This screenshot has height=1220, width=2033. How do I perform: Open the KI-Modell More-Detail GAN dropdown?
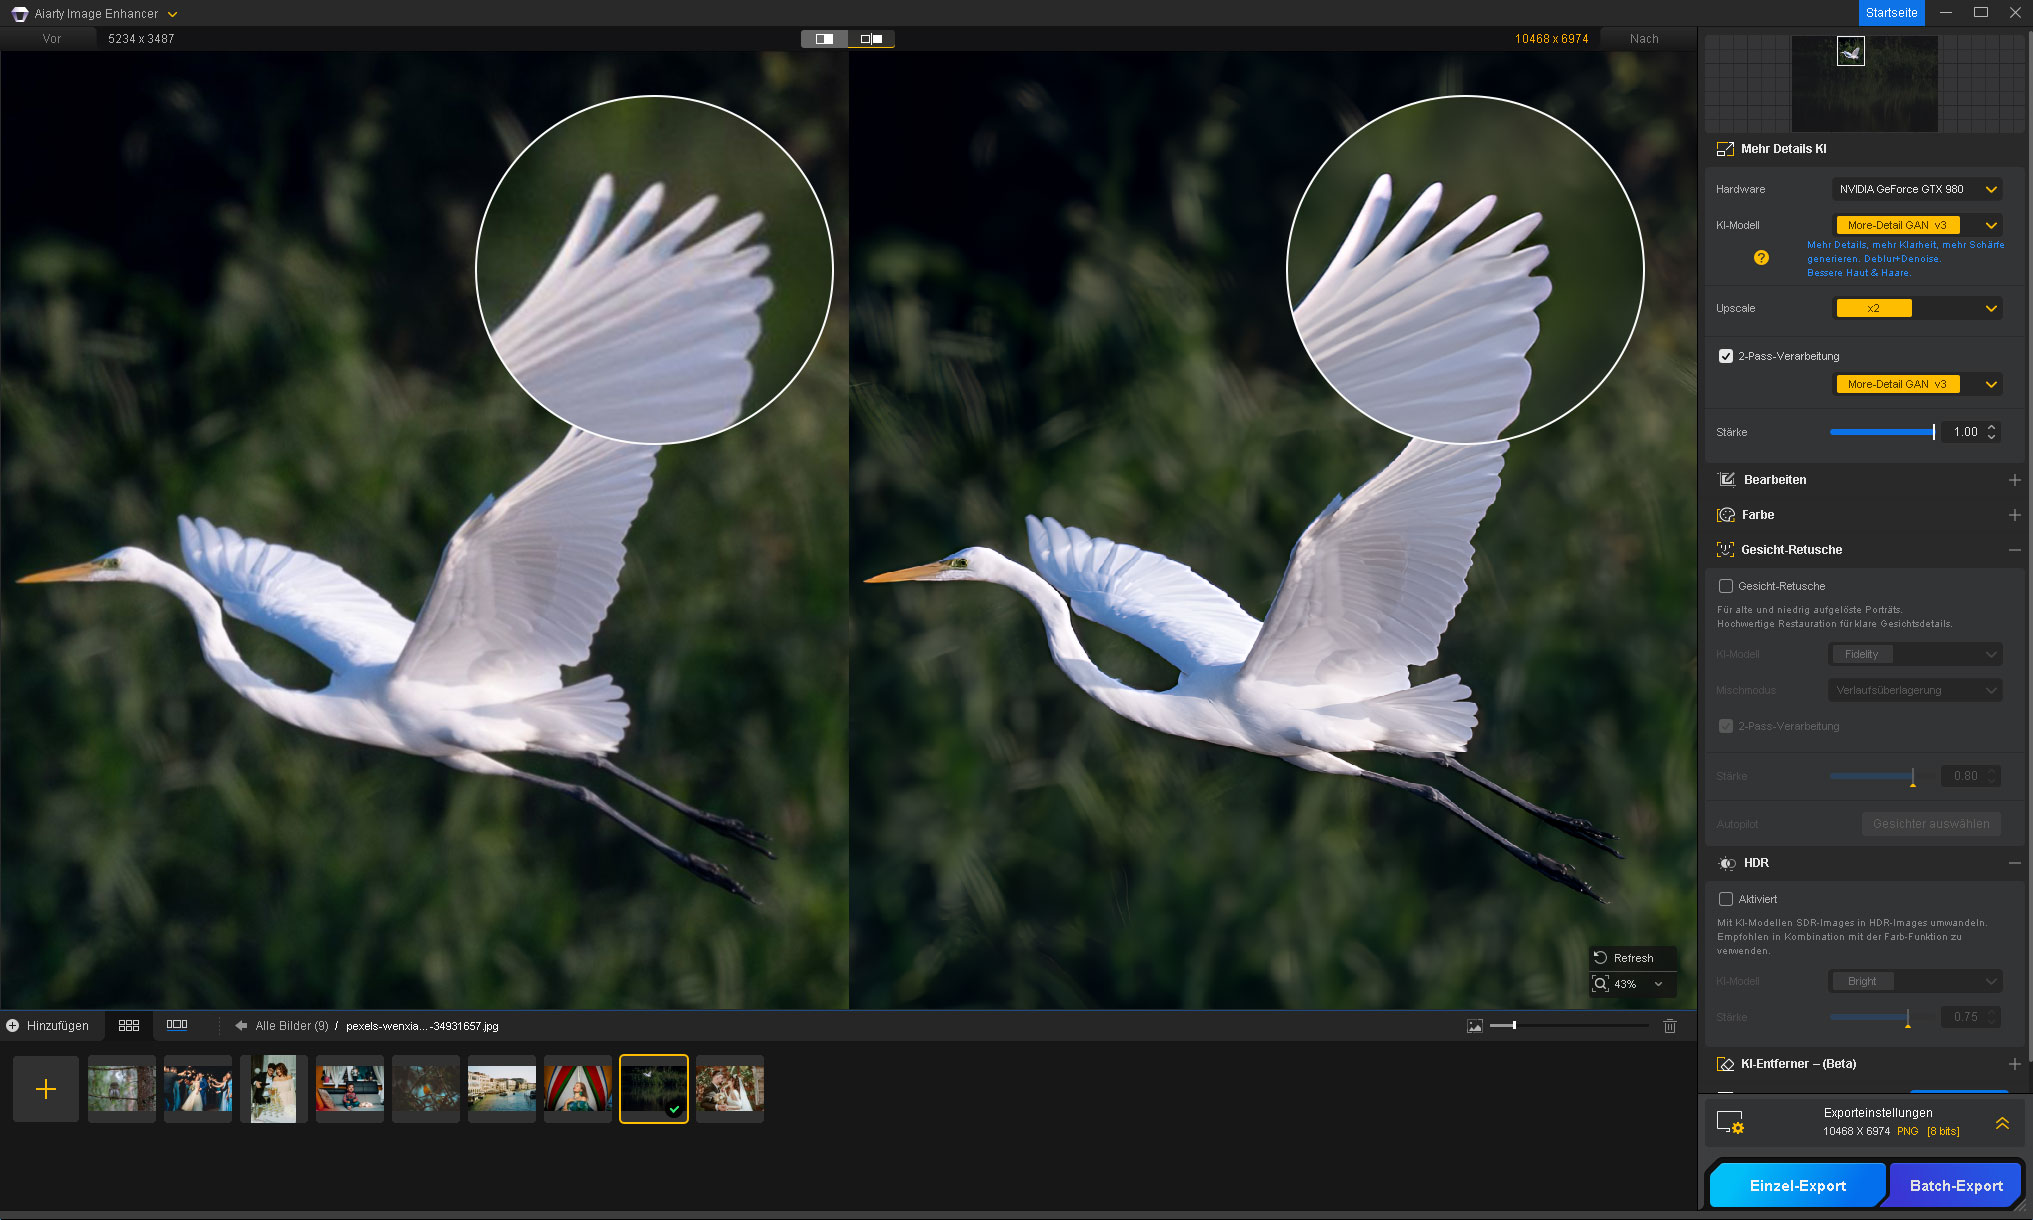click(1917, 225)
